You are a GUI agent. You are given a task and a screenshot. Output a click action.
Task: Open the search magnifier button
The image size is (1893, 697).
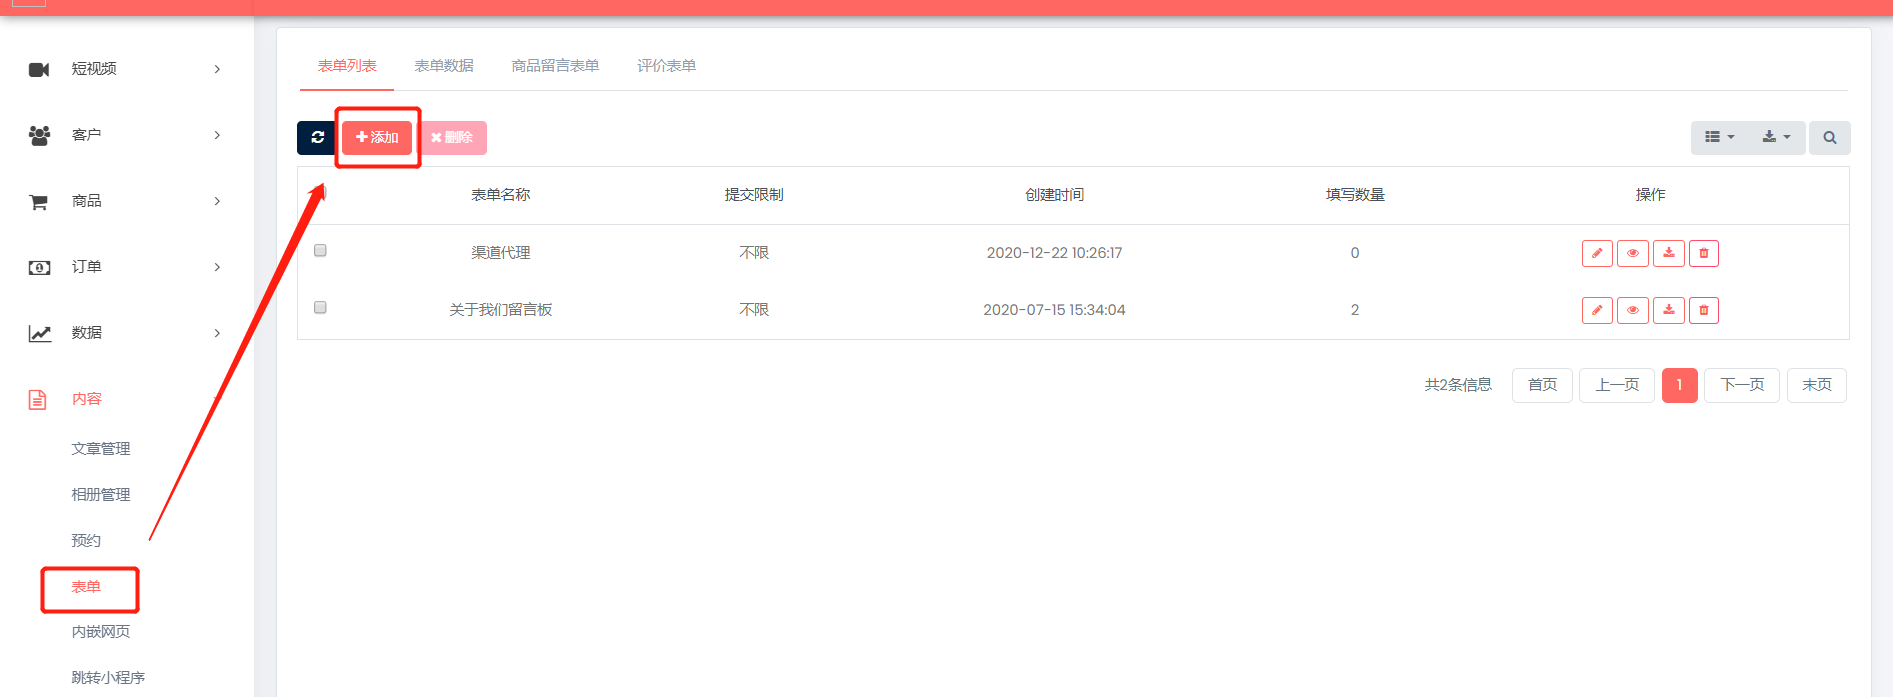tap(1829, 138)
